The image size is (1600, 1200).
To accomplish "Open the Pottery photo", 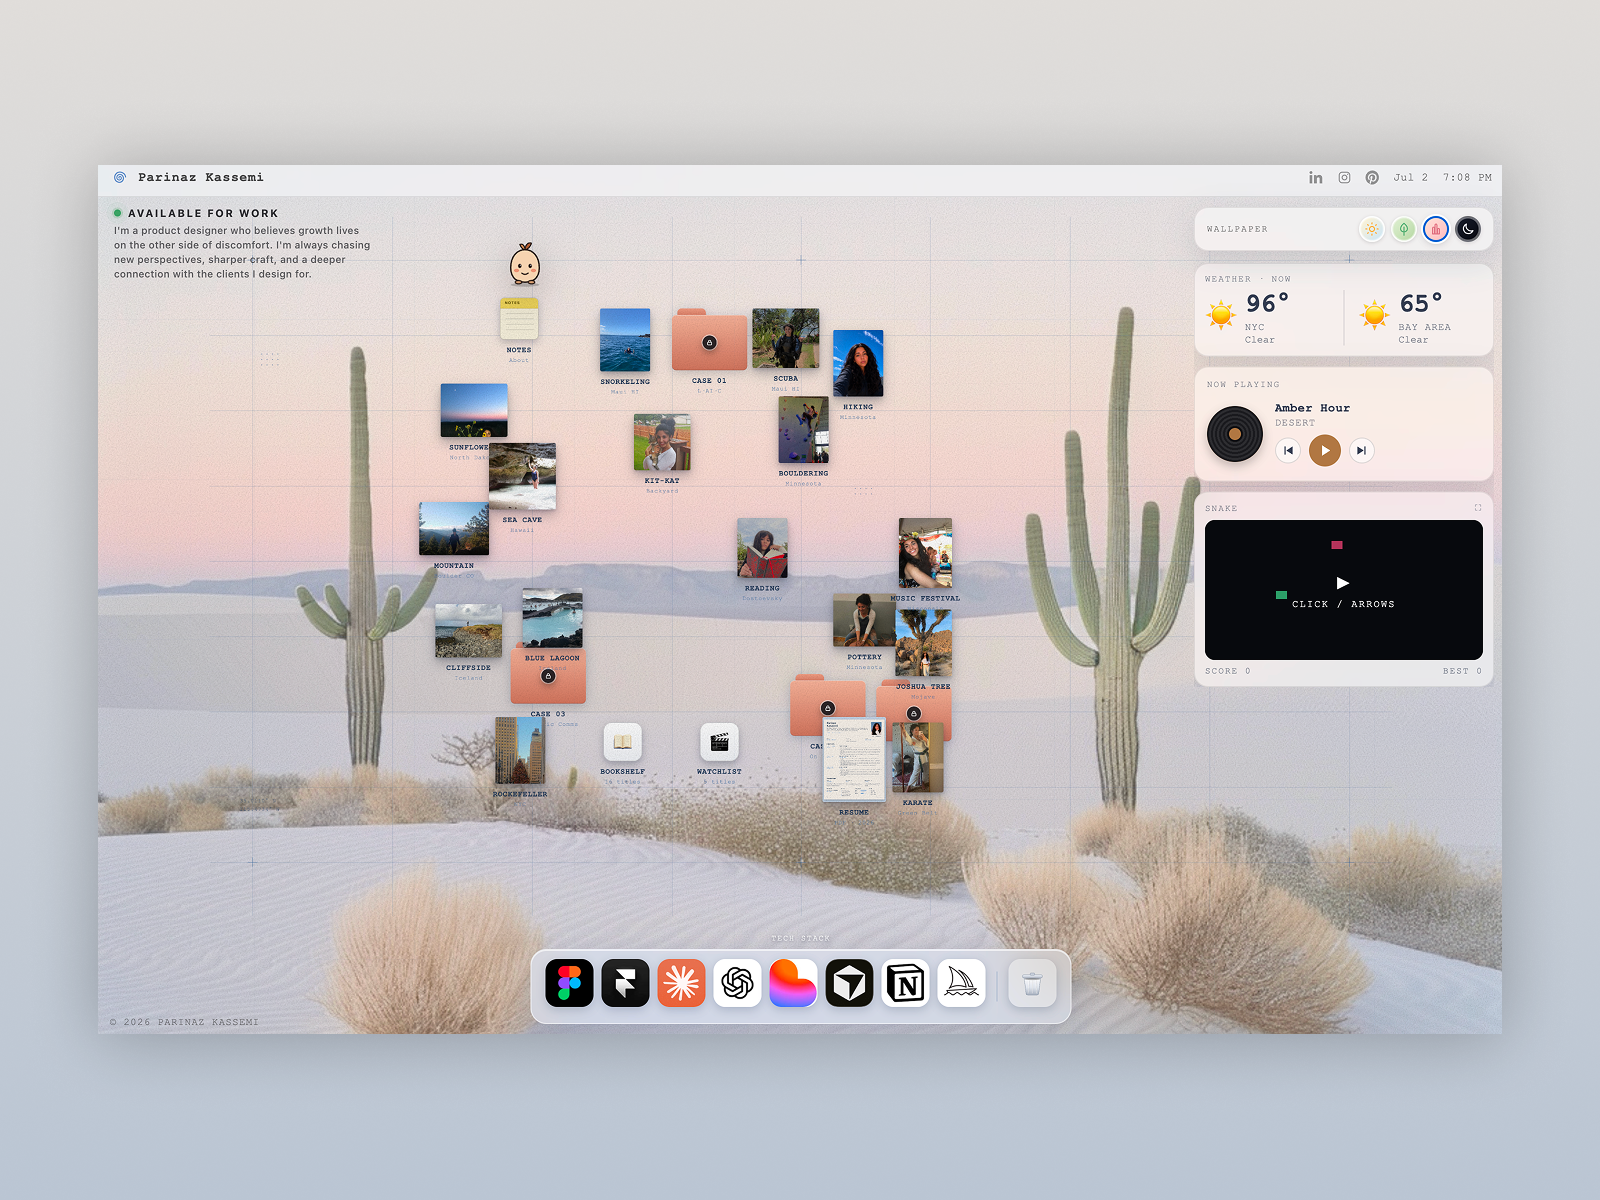I will (x=864, y=620).
